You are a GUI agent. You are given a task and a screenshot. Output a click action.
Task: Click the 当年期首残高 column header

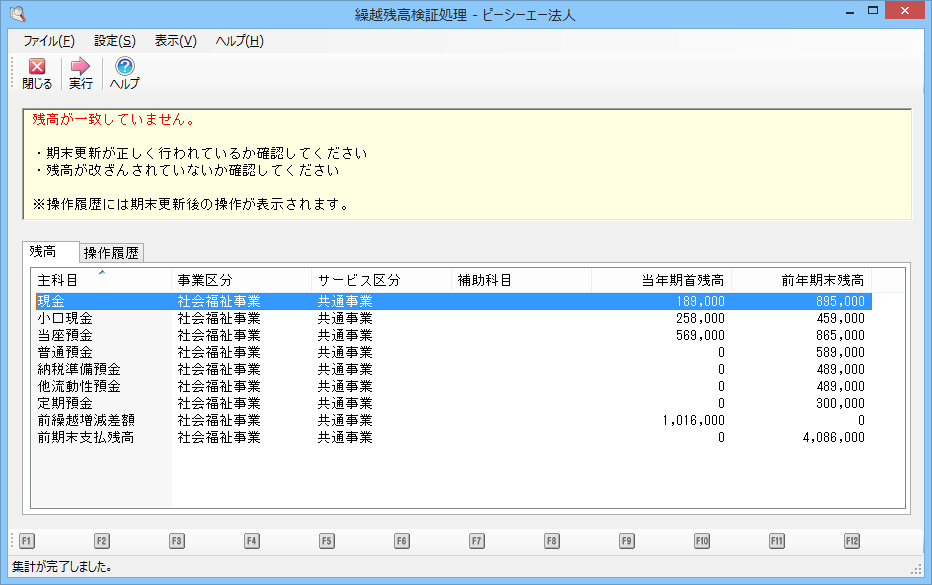(661, 280)
